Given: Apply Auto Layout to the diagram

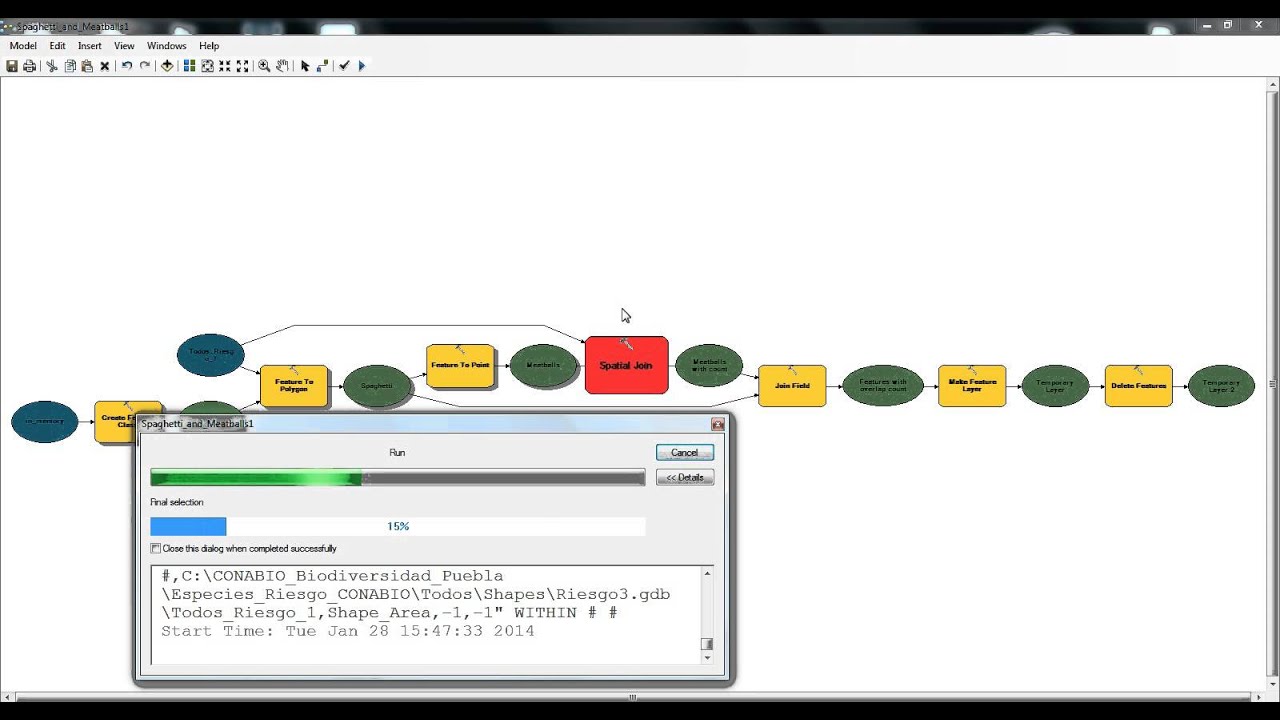Looking at the screenshot, I should 189,66.
